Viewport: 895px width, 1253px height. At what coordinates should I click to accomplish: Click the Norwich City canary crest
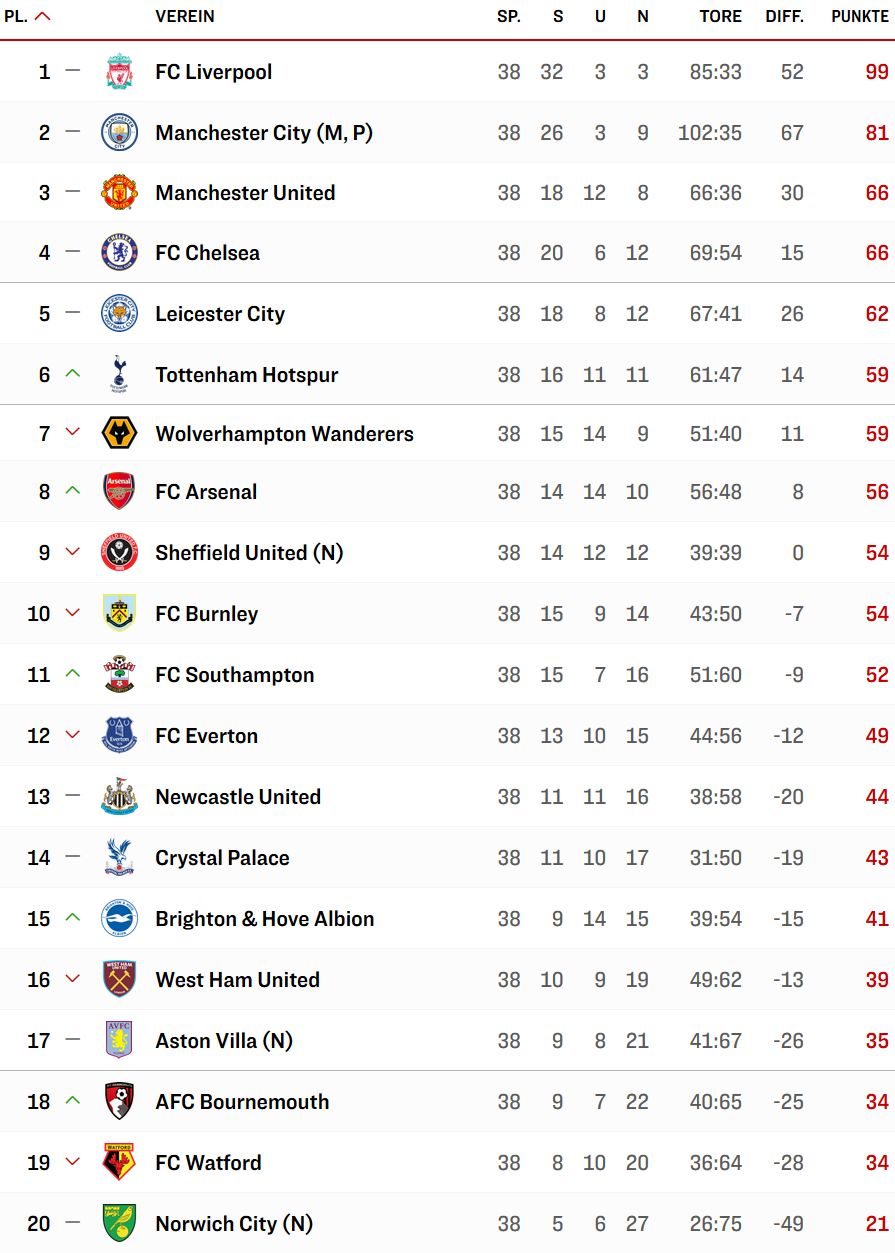tap(119, 1224)
